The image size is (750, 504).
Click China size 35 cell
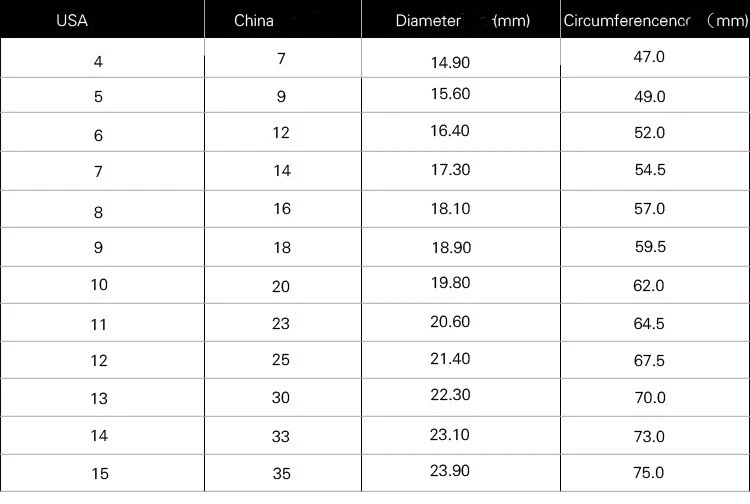[x=281, y=473]
